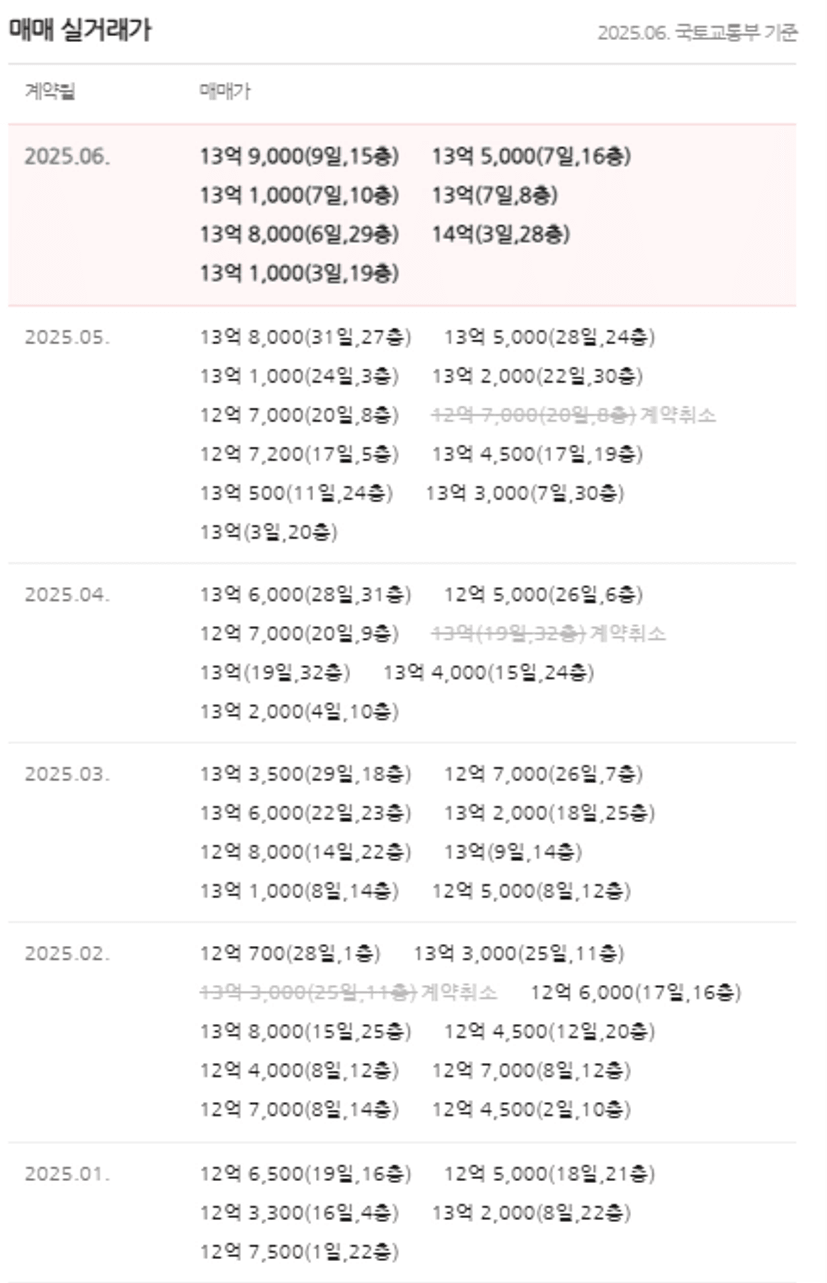Click the 계약취소 label in May
The width and height of the screenshot is (827, 1283).
678,415
